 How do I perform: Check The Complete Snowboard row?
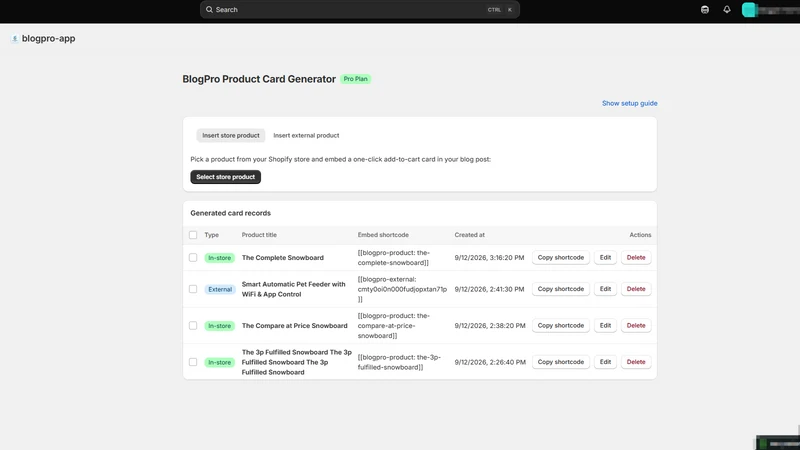pyautogui.click(x=193, y=258)
